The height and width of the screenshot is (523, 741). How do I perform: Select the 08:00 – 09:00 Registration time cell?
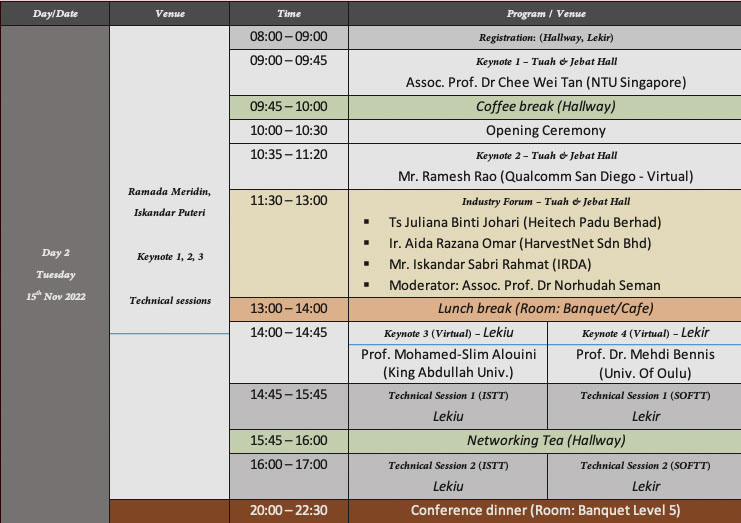[288, 37]
